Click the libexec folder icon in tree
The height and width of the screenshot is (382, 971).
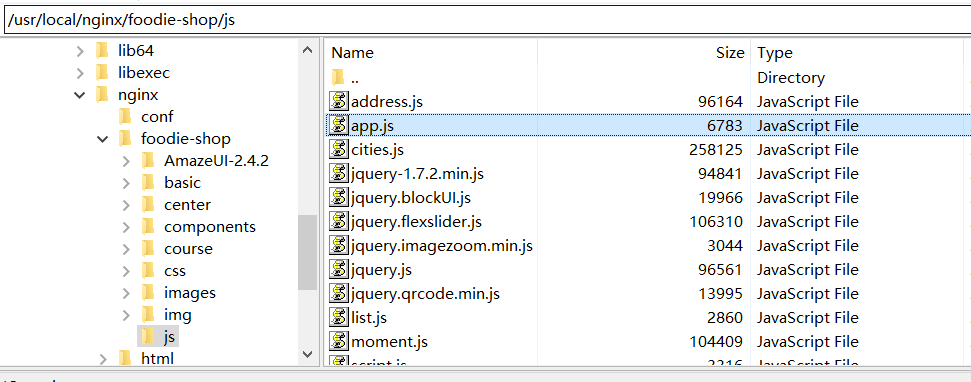pyautogui.click(x=103, y=73)
